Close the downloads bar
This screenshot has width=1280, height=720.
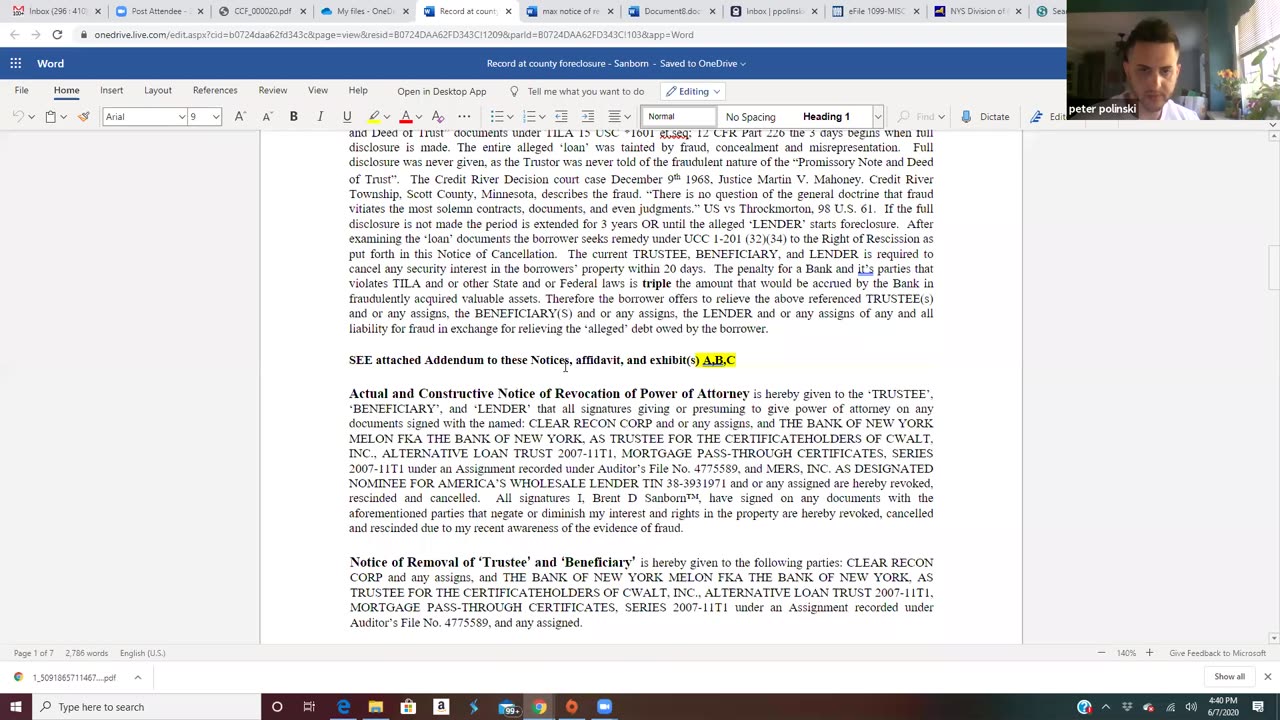(x=1267, y=677)
